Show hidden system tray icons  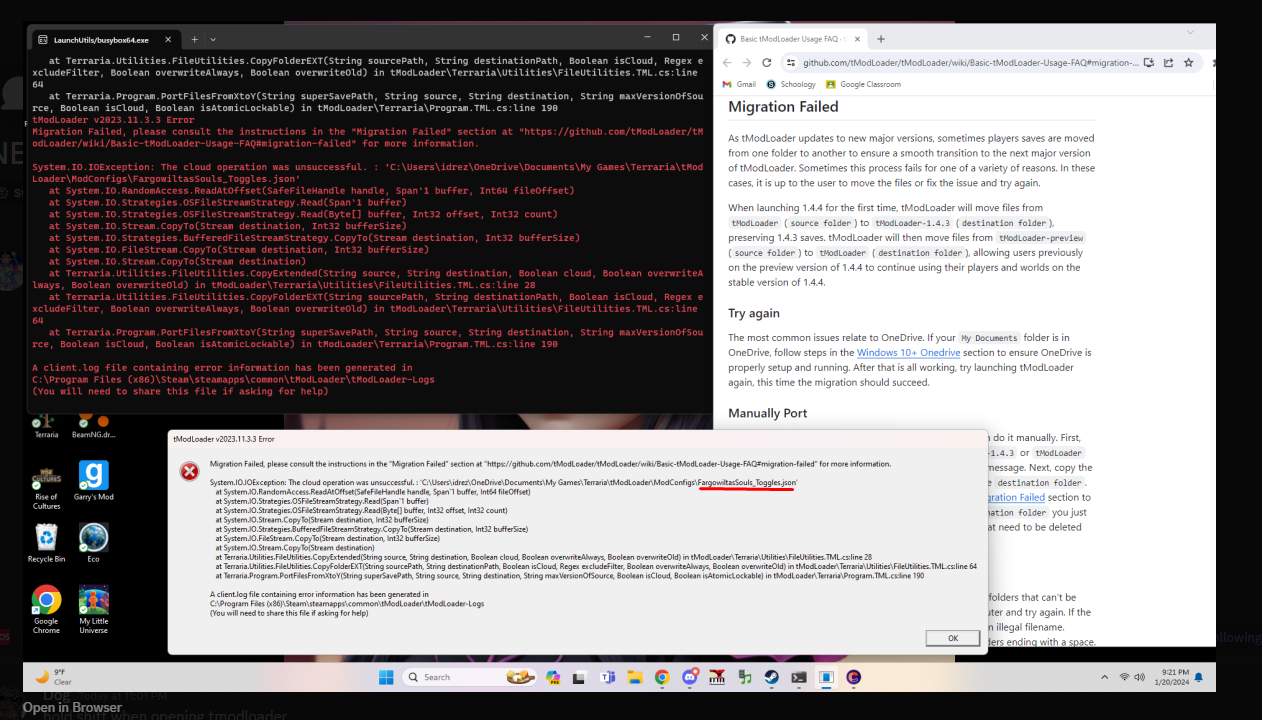1107,677
